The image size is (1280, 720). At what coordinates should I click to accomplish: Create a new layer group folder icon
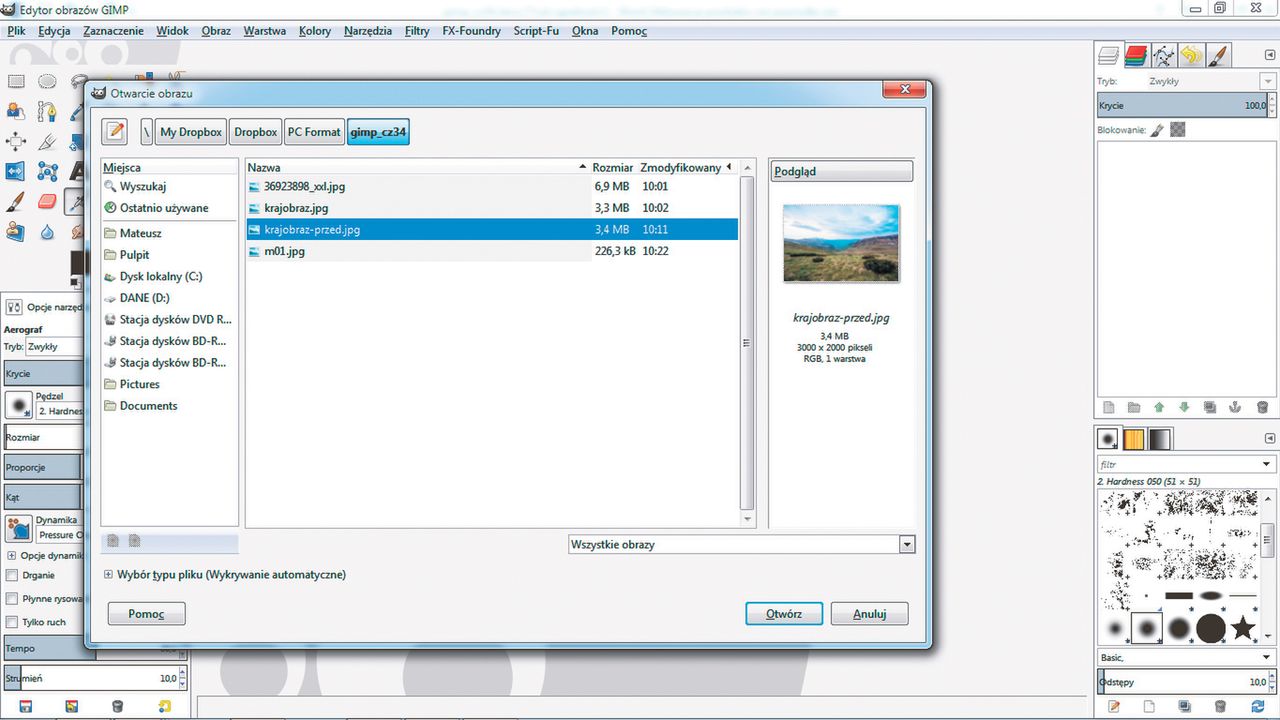1133,407
